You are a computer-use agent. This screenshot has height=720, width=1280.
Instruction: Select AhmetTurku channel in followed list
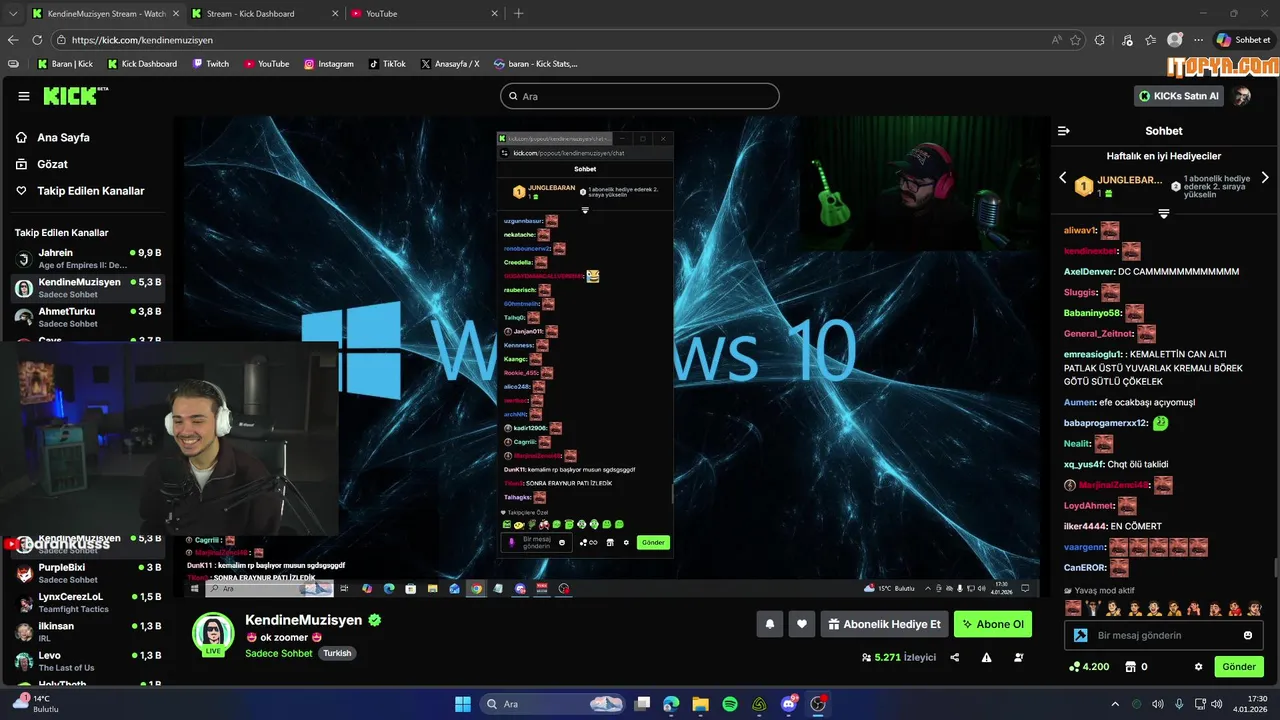pyautogui.click(x=87, y=317)
